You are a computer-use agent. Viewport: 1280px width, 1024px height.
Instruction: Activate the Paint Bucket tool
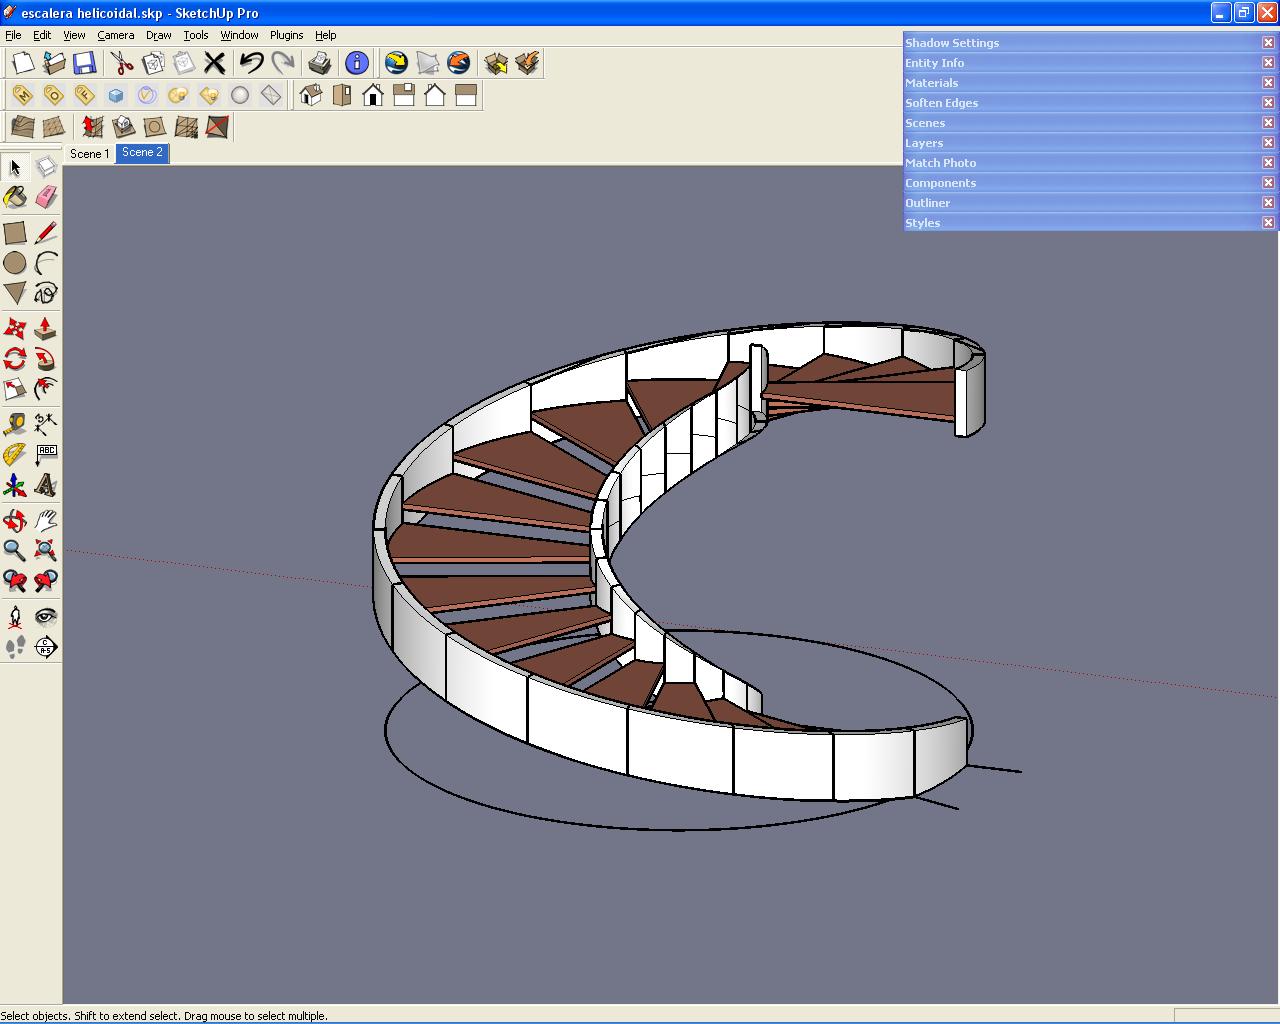click(x=15, y=197)
